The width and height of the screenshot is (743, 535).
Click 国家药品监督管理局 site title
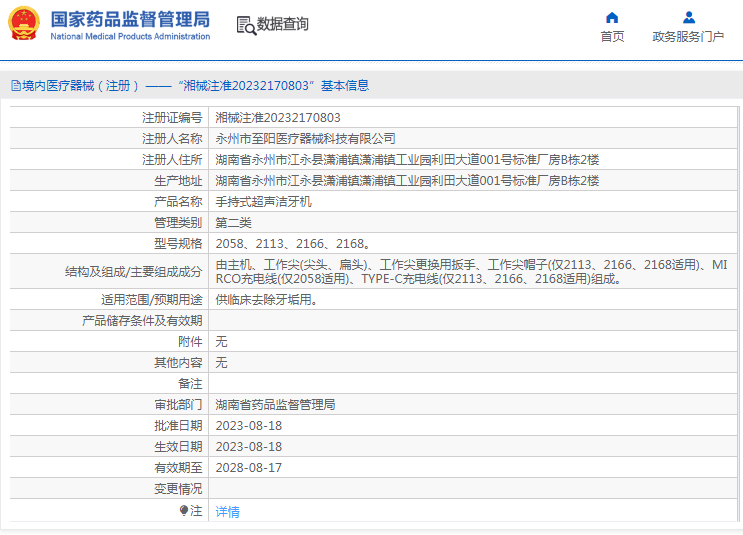tap(130, 19)
